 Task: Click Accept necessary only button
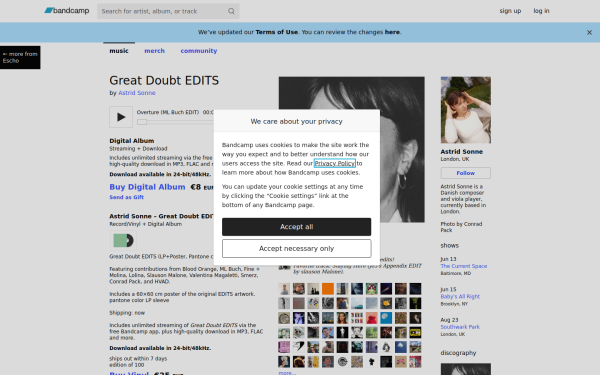click(297, 249)
